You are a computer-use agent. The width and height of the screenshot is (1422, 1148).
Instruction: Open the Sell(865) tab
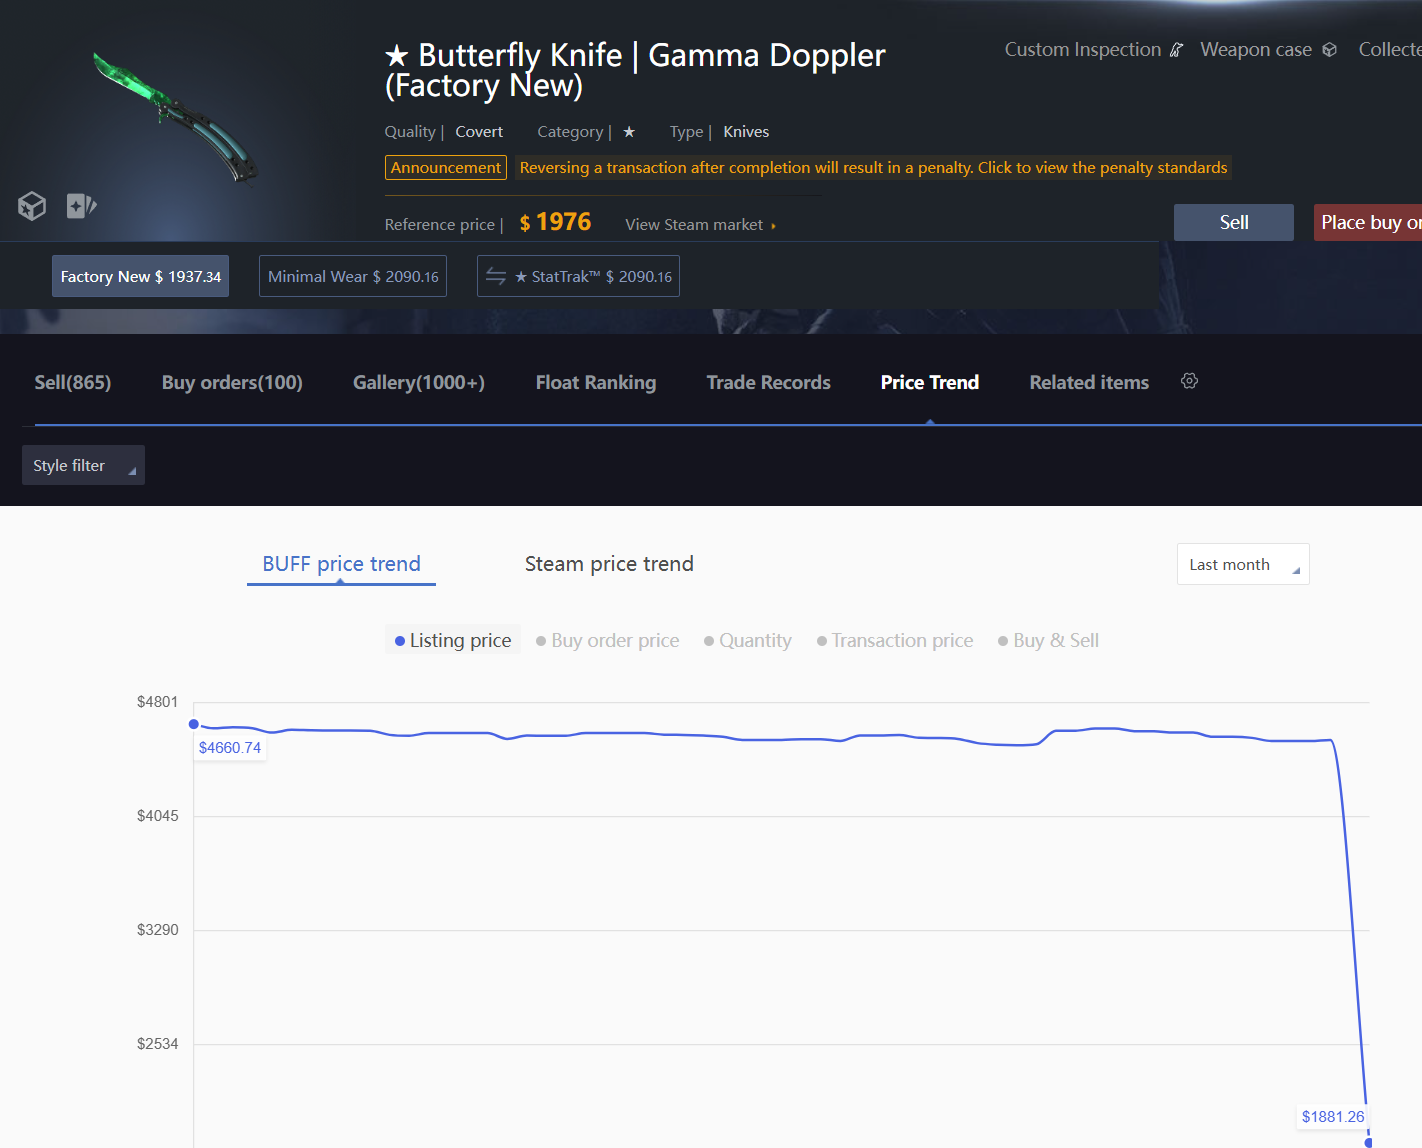tap(73, 382)
